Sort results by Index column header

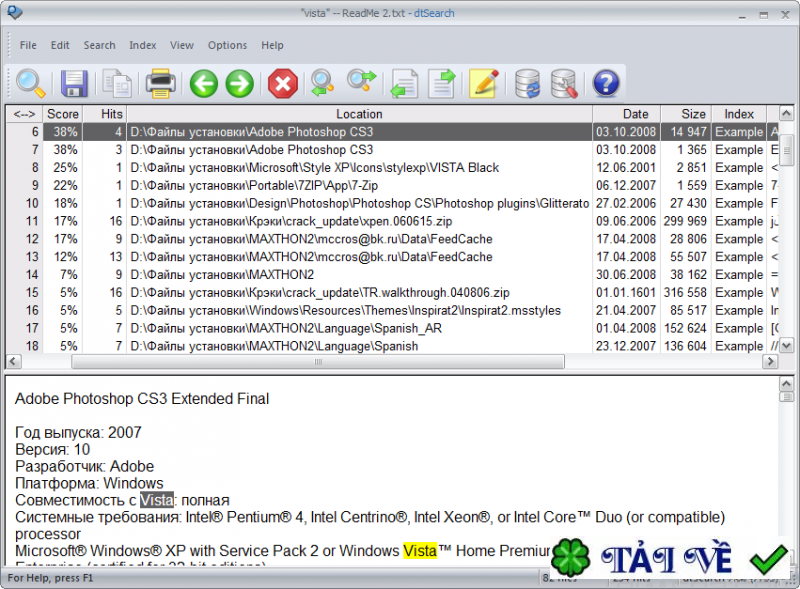[x=739, y=114]
